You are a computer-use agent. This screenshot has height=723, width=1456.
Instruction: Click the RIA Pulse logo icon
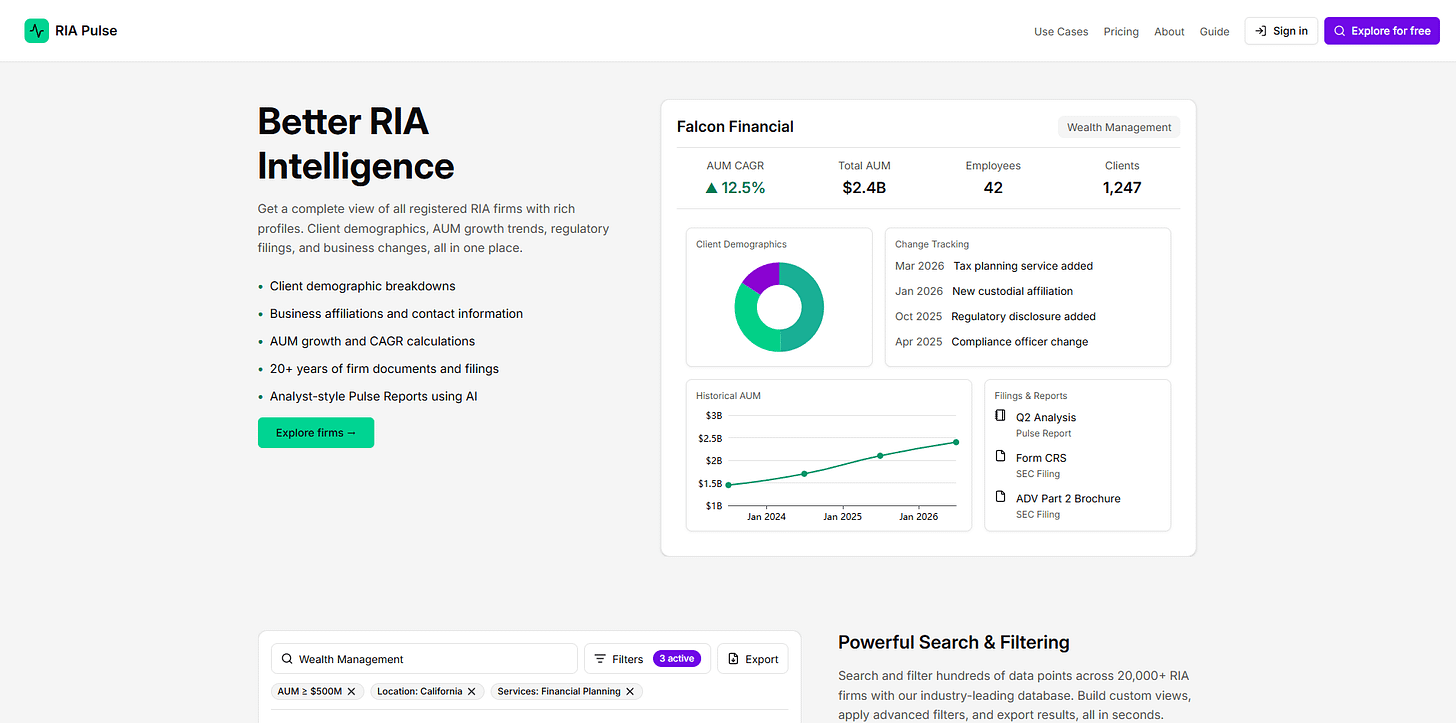click(x=36, y=31)
